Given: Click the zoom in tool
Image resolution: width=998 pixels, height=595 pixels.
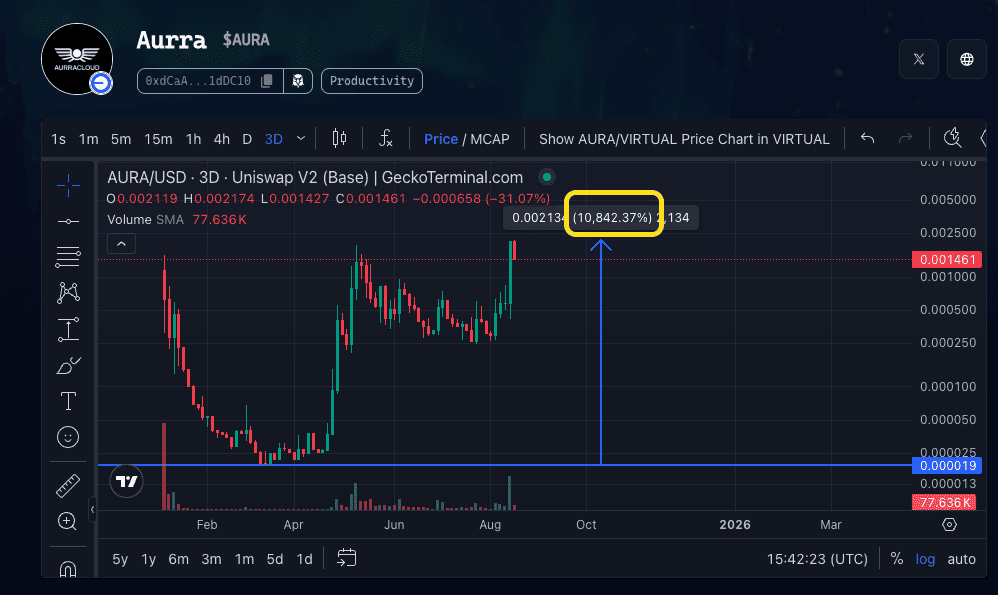Looking at the screenshot, I should 68,521.
